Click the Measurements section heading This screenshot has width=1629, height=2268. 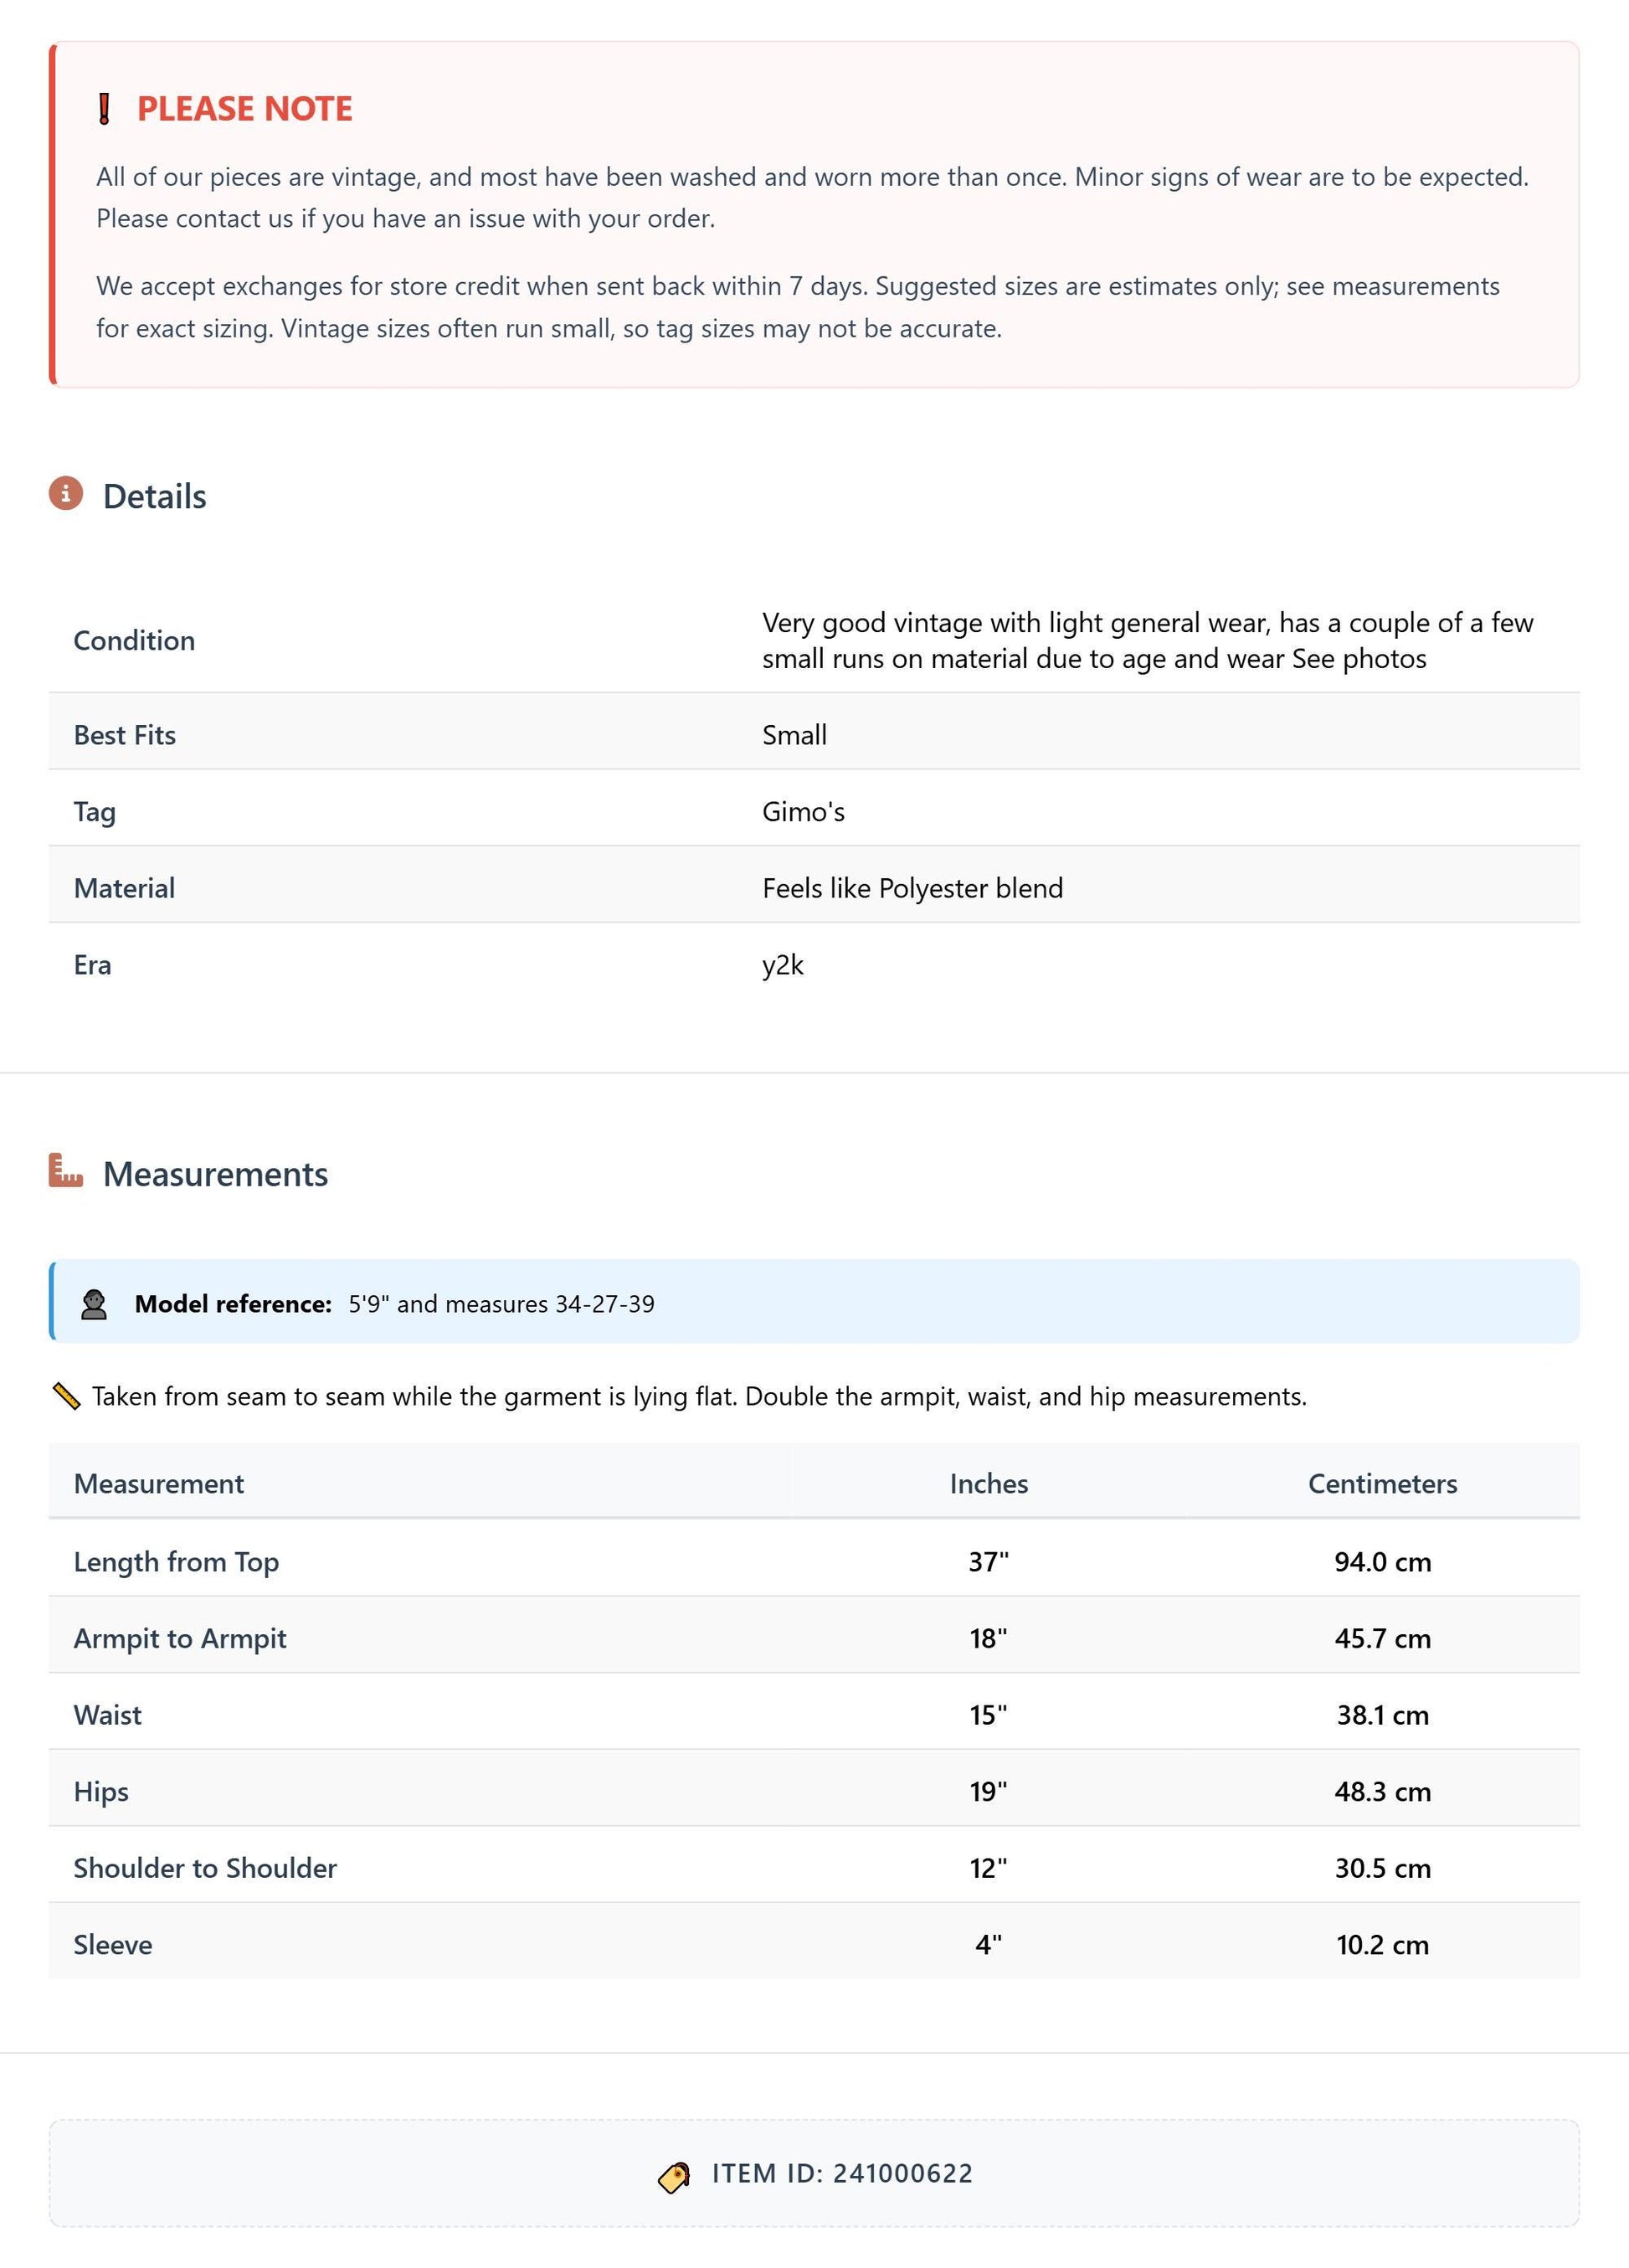pyautogui.click(x=216, y=1174)
